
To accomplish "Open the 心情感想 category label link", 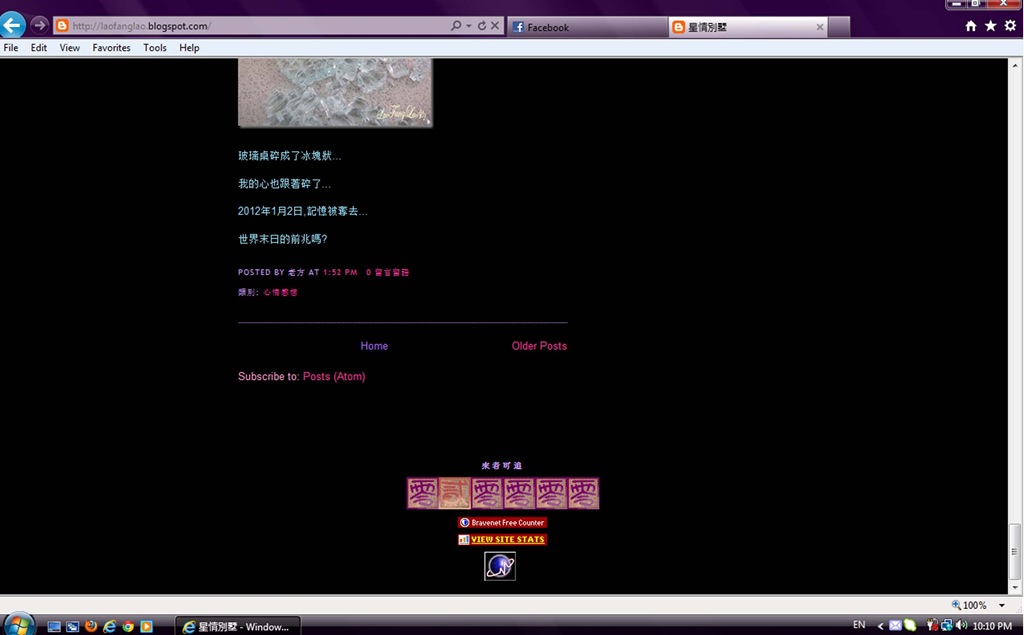I will pos(280,292).
